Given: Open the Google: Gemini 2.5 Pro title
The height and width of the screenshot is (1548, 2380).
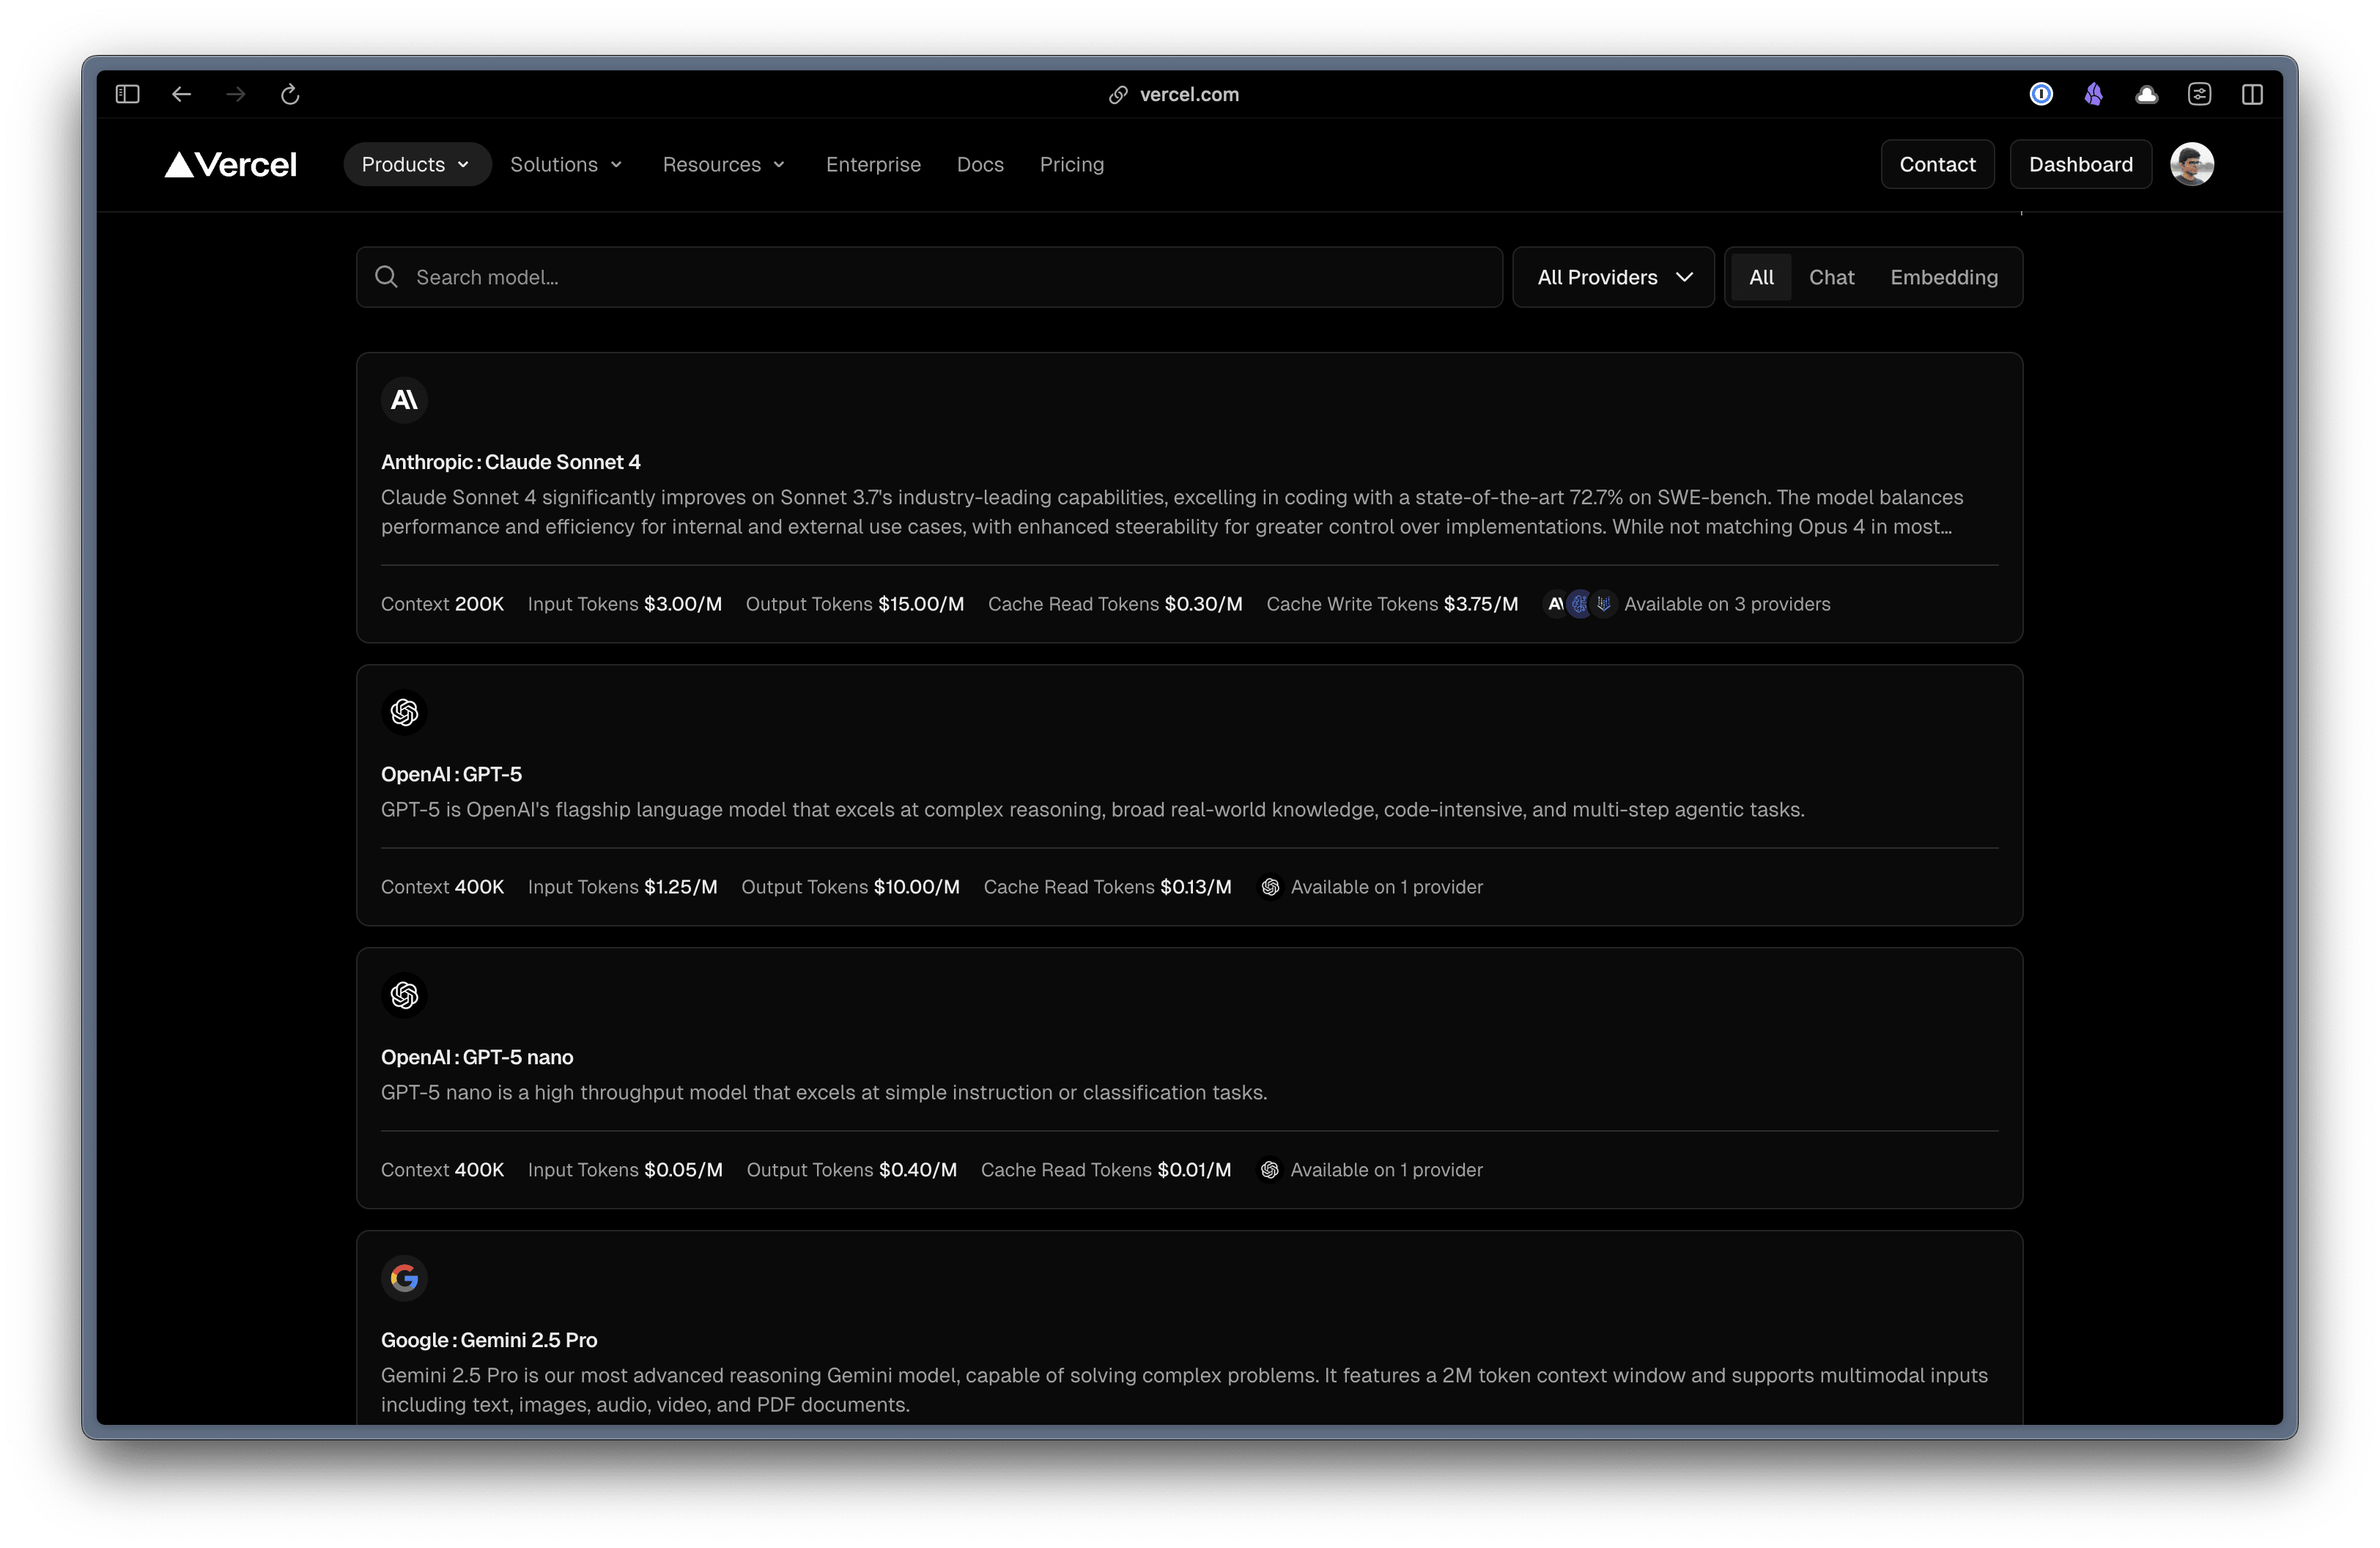Looking at the screenshot, I should (x=489, y=1340).
